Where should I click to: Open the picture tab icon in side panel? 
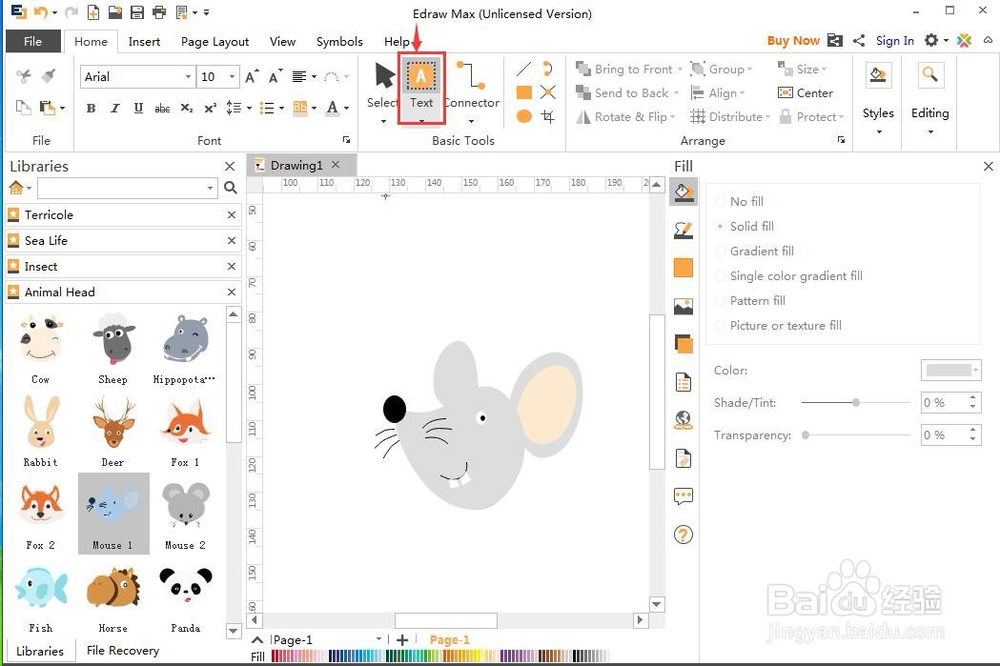tap(683, 307)
